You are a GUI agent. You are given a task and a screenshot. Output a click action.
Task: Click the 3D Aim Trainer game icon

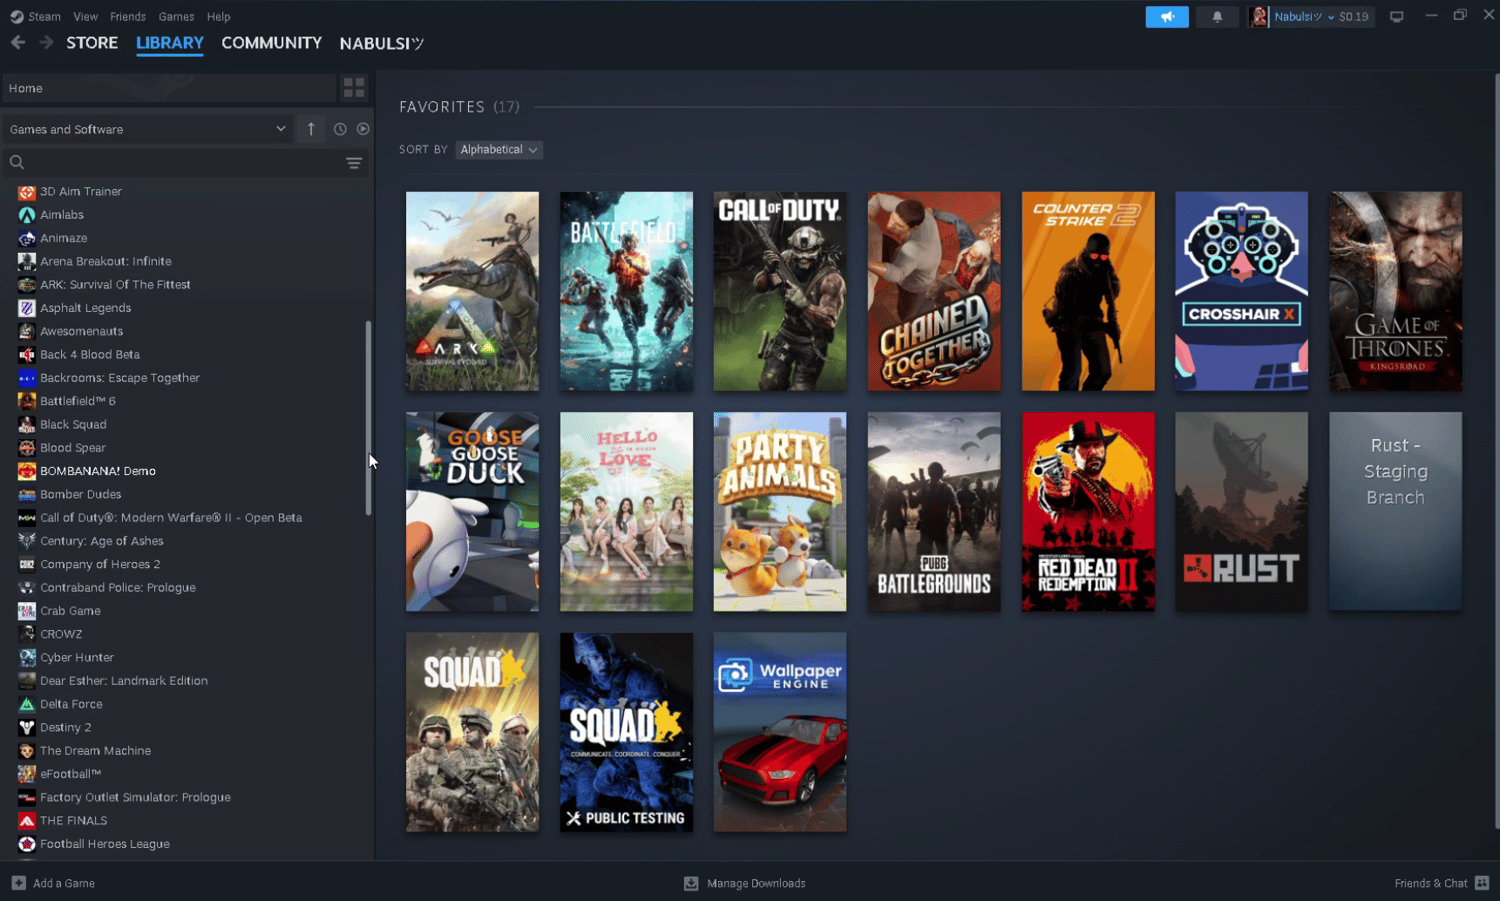tap(27, 191)
